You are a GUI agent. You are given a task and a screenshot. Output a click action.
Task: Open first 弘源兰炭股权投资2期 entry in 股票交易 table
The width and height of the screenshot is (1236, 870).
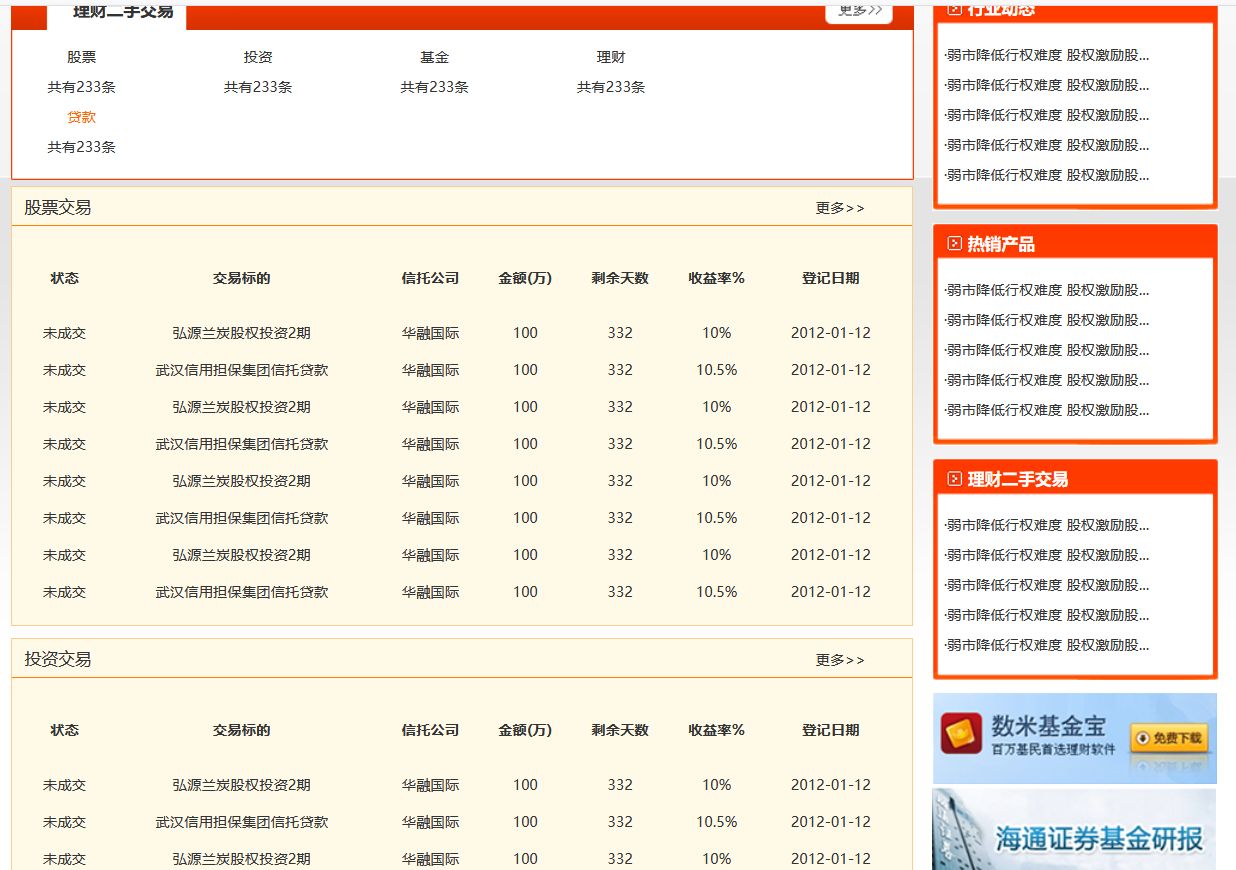click(x=242, y=333)
